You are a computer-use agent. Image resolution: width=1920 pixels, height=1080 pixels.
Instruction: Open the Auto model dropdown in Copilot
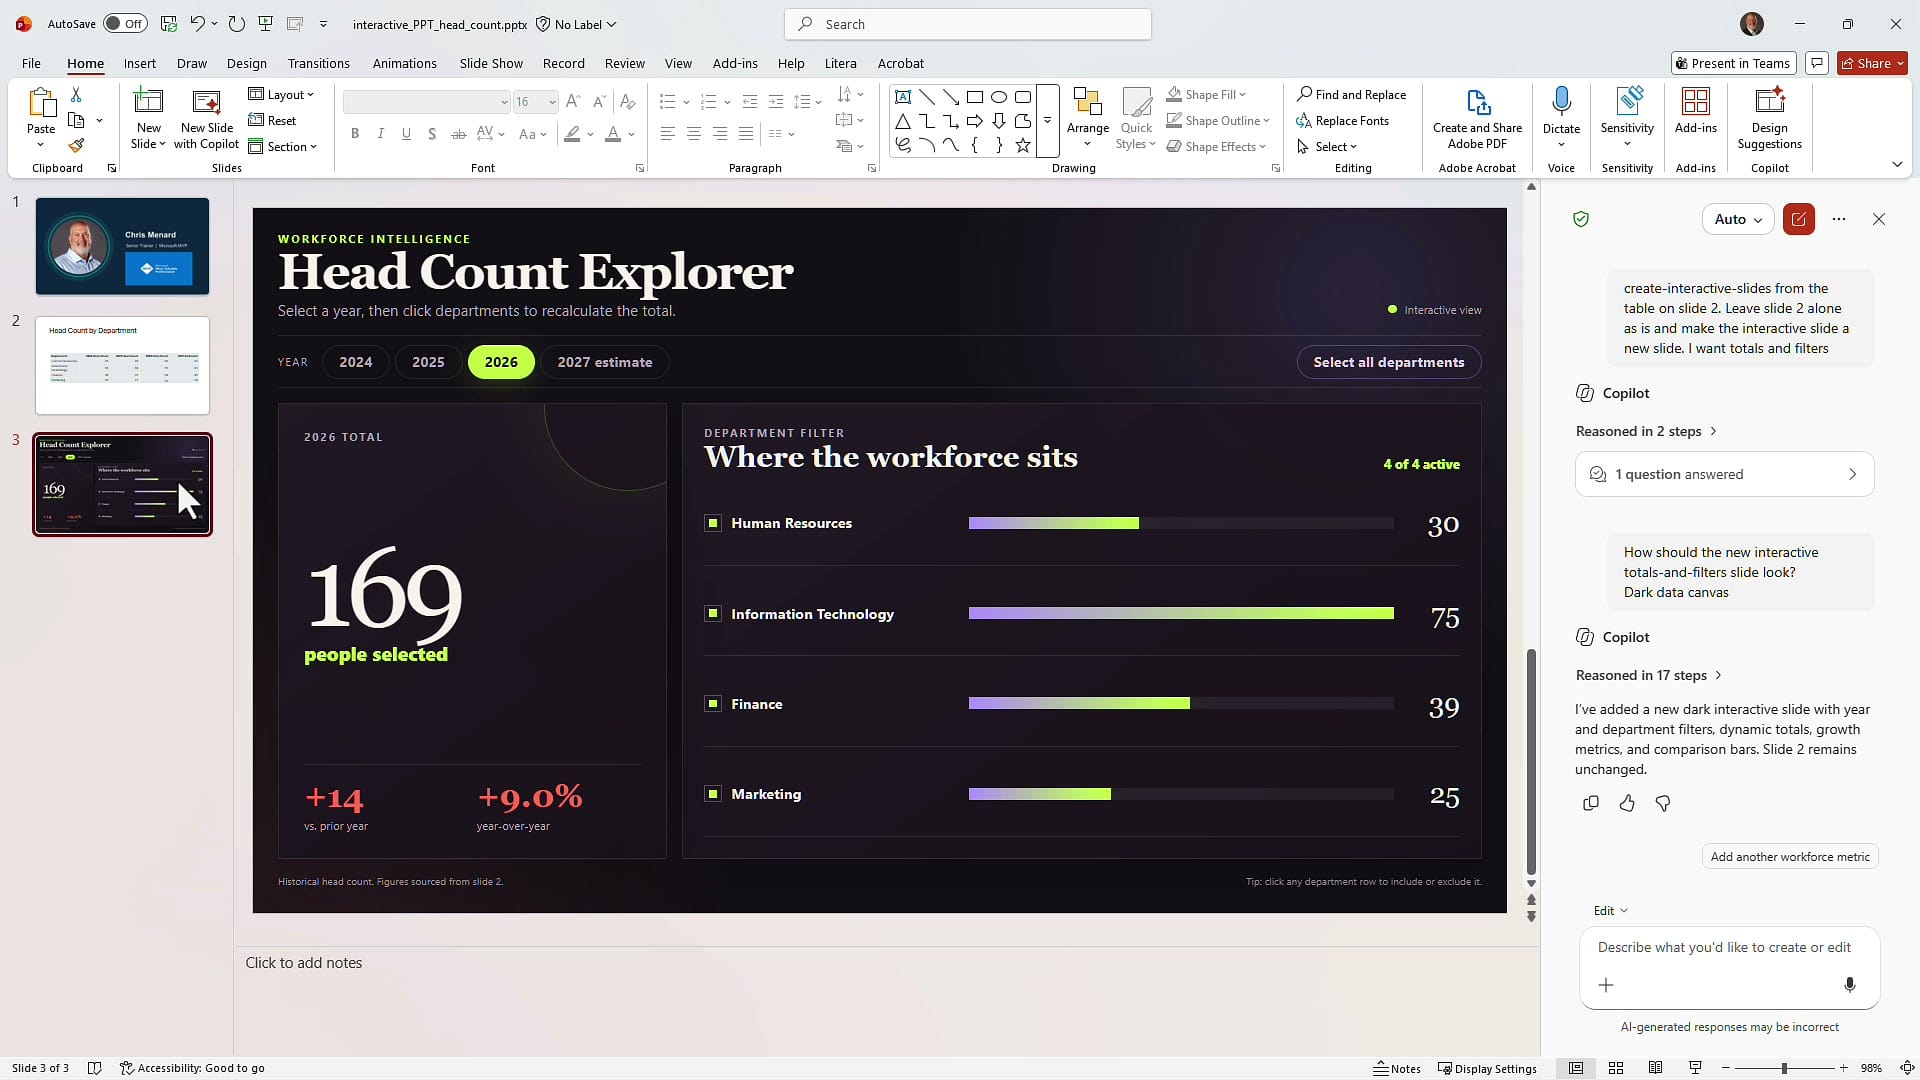[x=1738, y=219]
